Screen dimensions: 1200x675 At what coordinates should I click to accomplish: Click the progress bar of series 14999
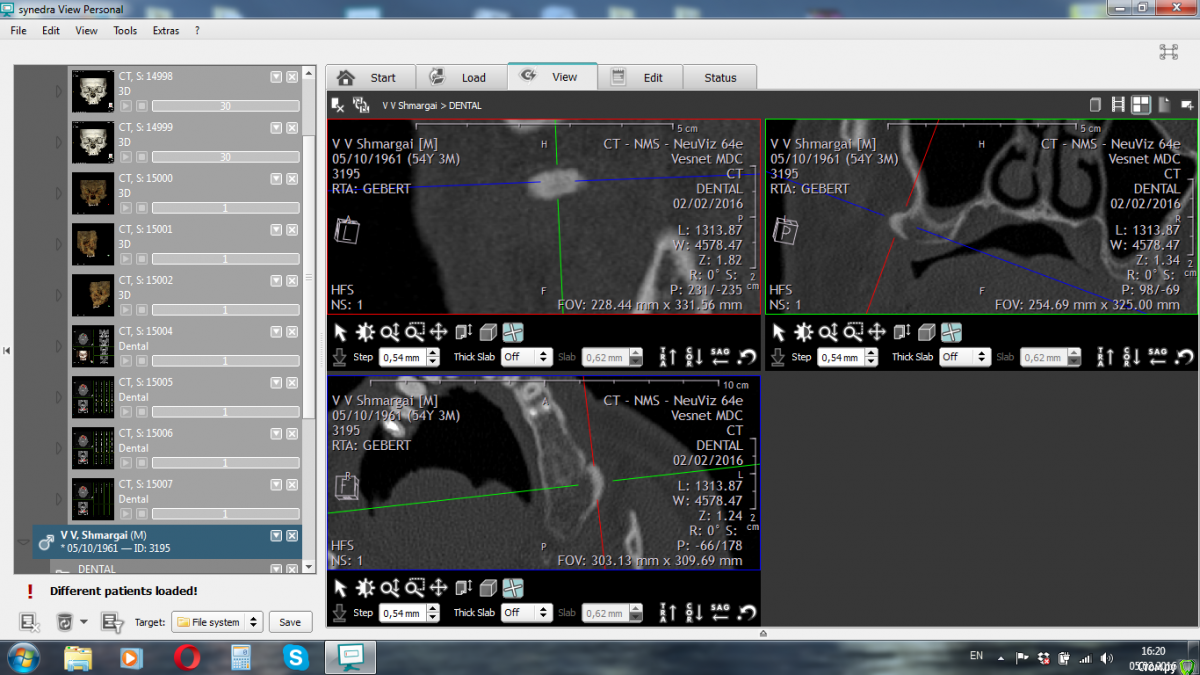click(225, 157)
